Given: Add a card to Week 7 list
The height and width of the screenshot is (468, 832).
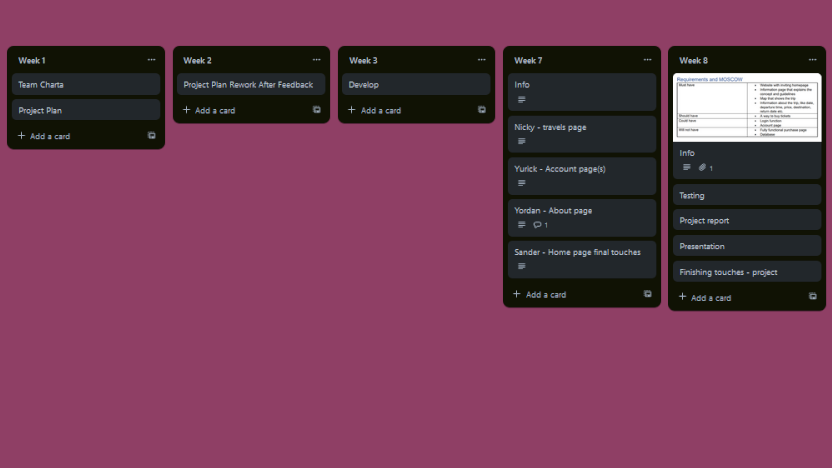Looking at the screenshot, I should coord(540,294).
